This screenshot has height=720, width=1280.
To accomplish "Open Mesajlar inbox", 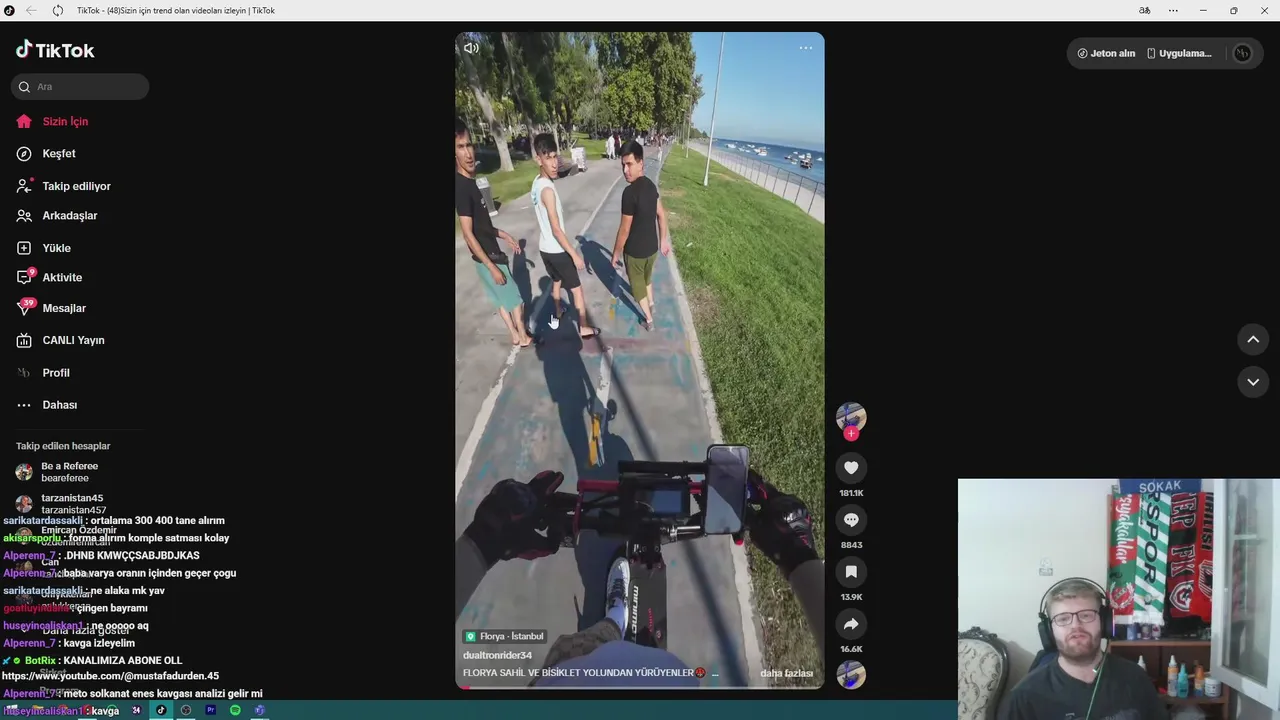I will (x=64, y=308).
